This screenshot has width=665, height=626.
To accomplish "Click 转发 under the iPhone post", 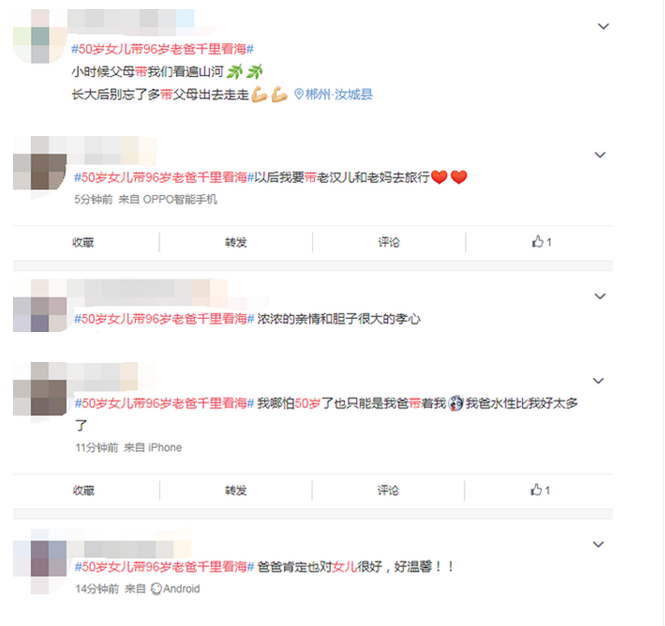I will coord(236,491).
